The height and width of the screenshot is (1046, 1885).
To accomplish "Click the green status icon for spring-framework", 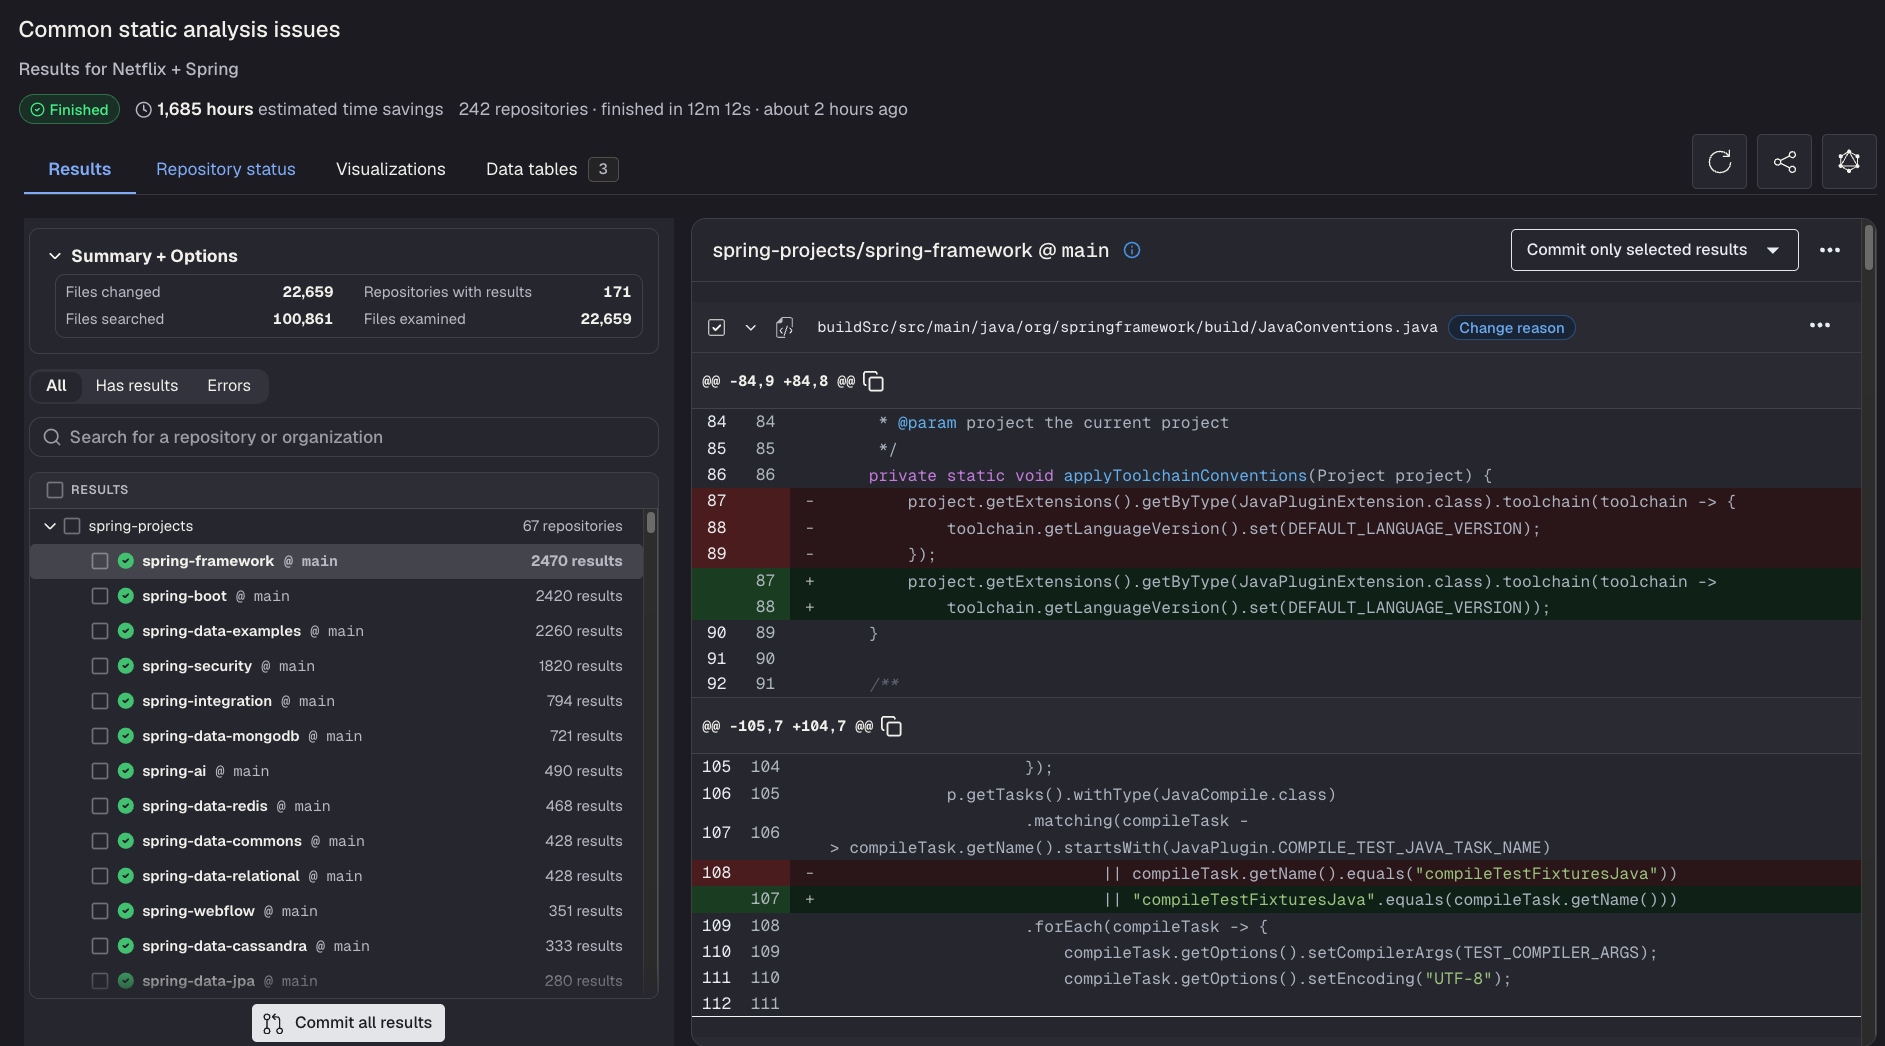I will [126, 561].
